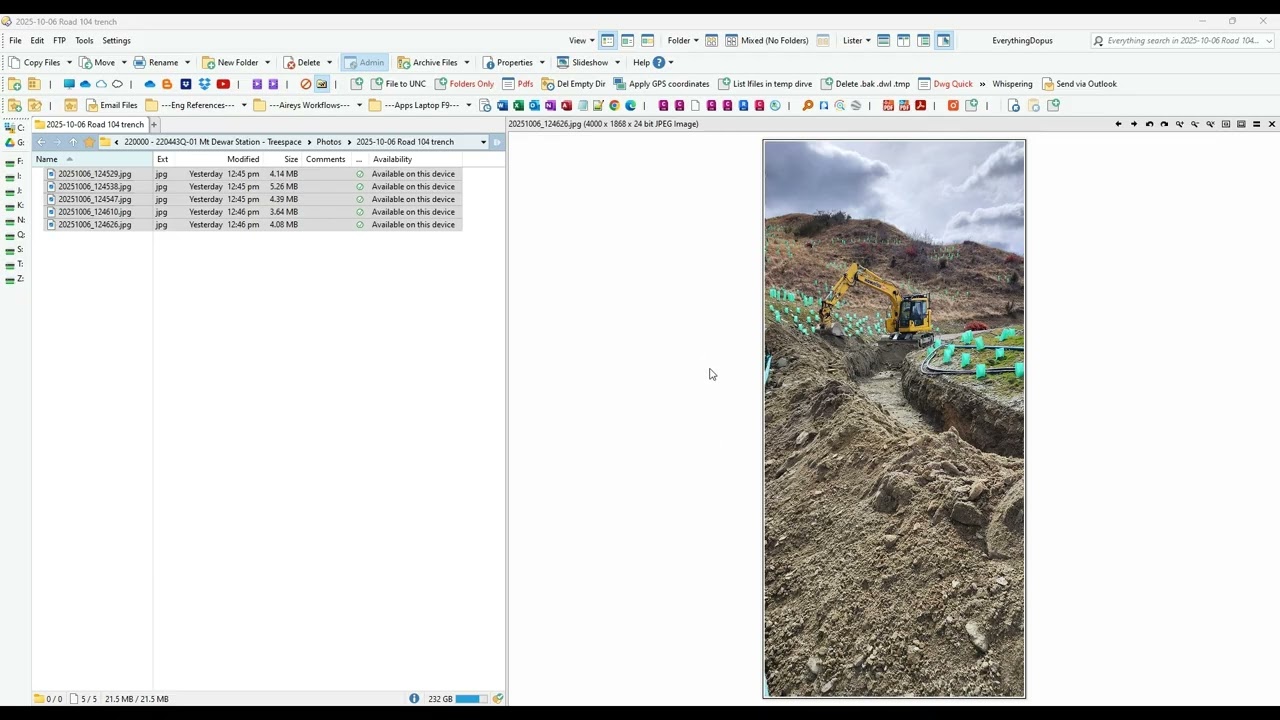This screenshot has height=720, width=1280.
Task: Click the favorites star in path bar
Action: pyautogui.click(x=89, y=142)
